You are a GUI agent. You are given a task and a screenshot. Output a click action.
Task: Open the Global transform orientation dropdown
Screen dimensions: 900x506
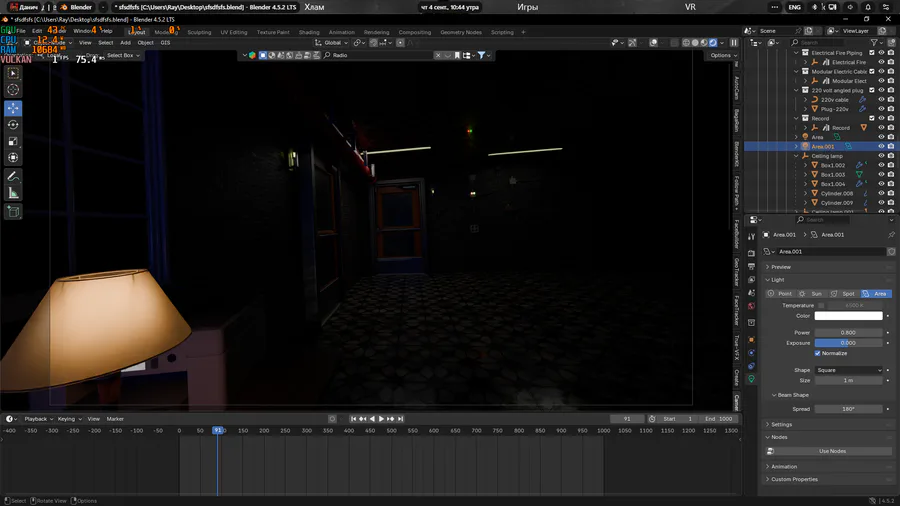(332, 42)
